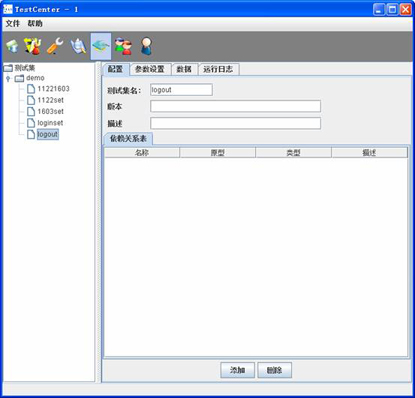Click the document icon beside 1122set
Image resolution: width=415 pixels, height=398 pixels.
coord(31,100)
